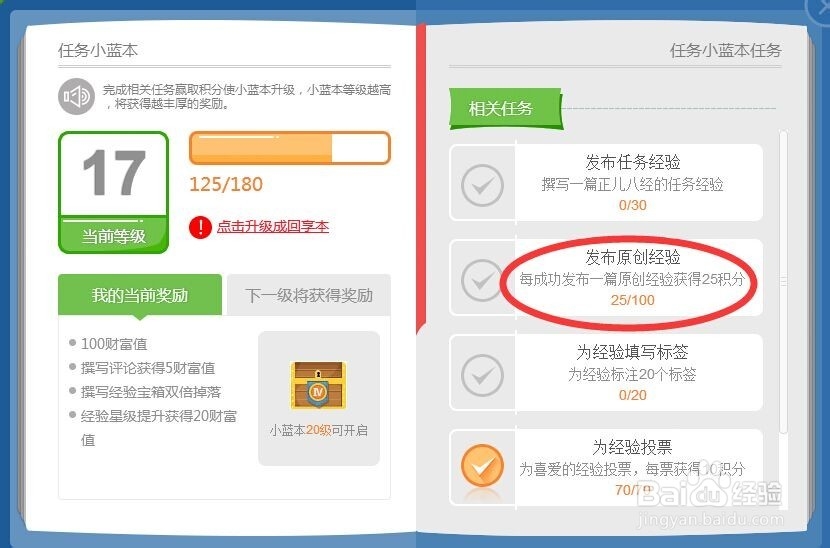Click the task list vertical scrollbar
The width and height of the screenshot is (830, 548).
pos(783,281)
